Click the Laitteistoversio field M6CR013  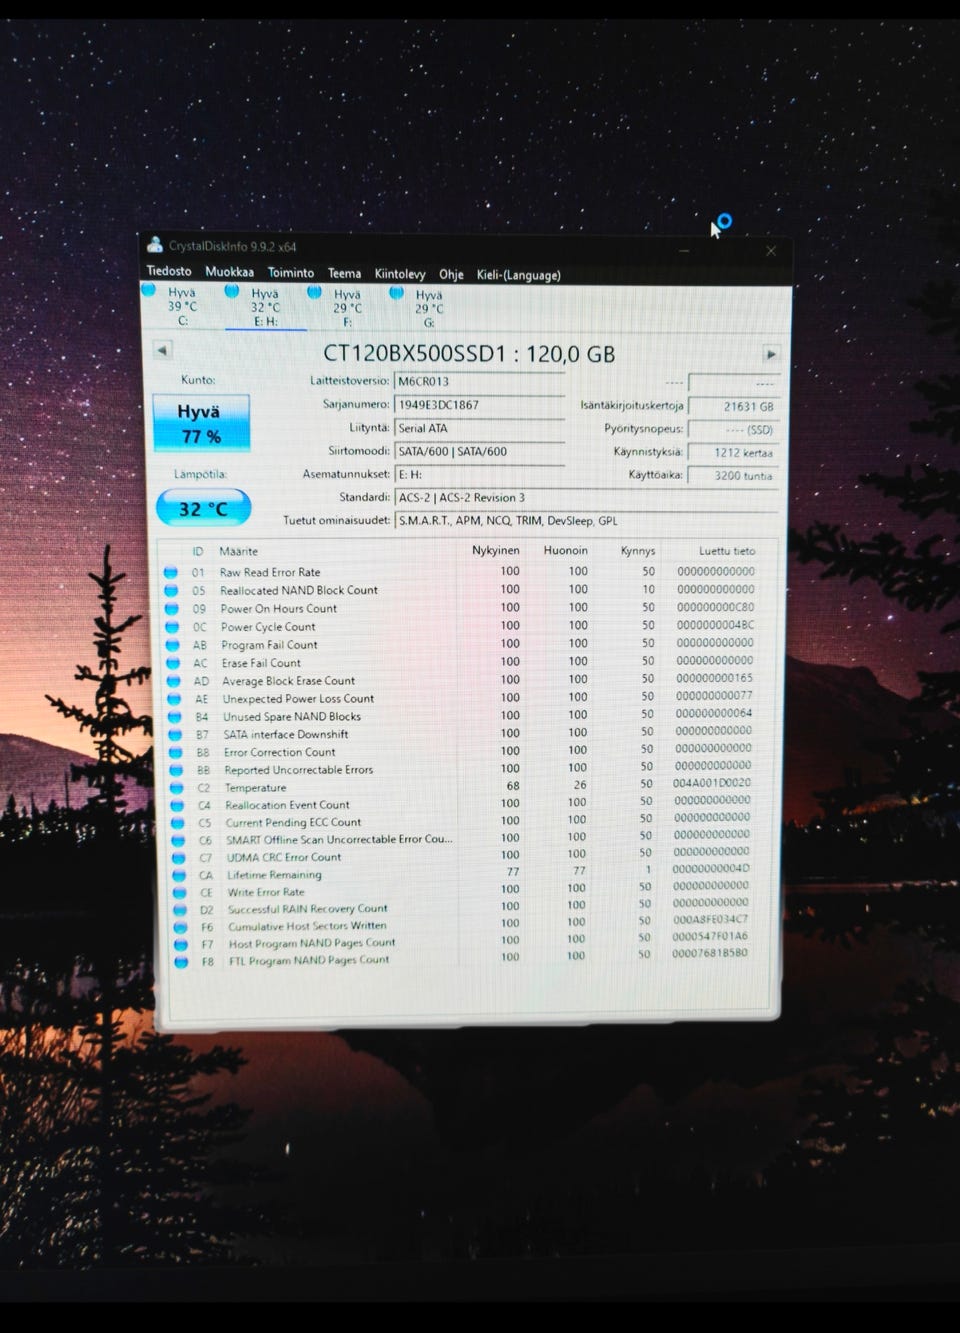479,381
